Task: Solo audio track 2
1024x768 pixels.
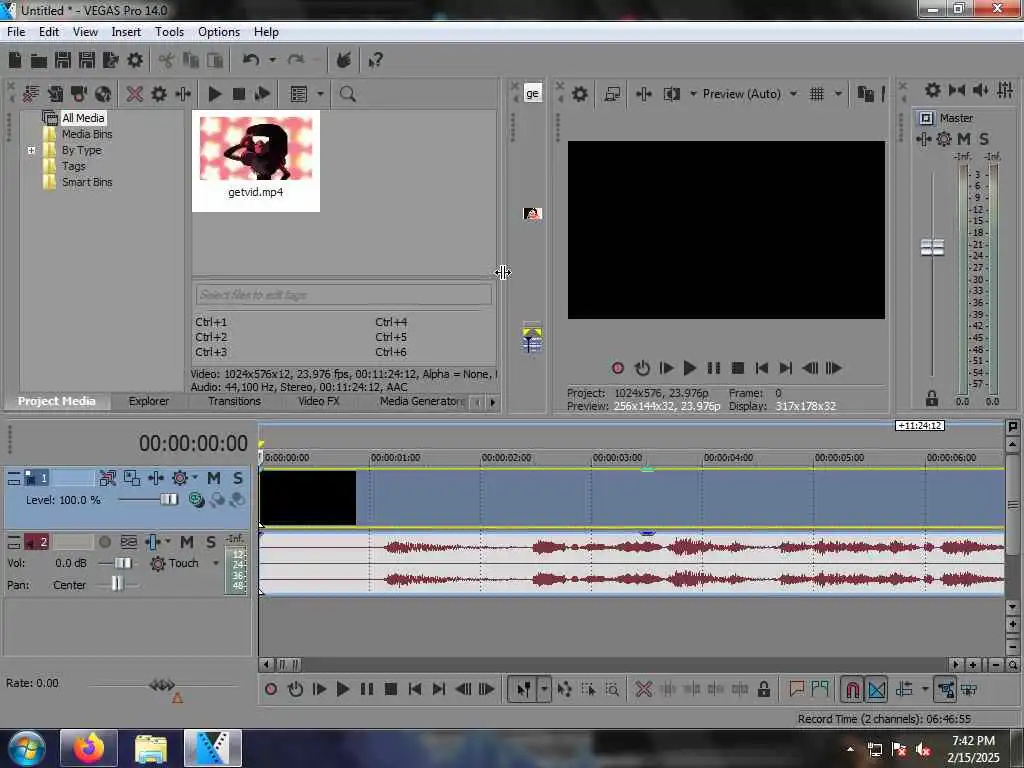Action: (210, 541)
